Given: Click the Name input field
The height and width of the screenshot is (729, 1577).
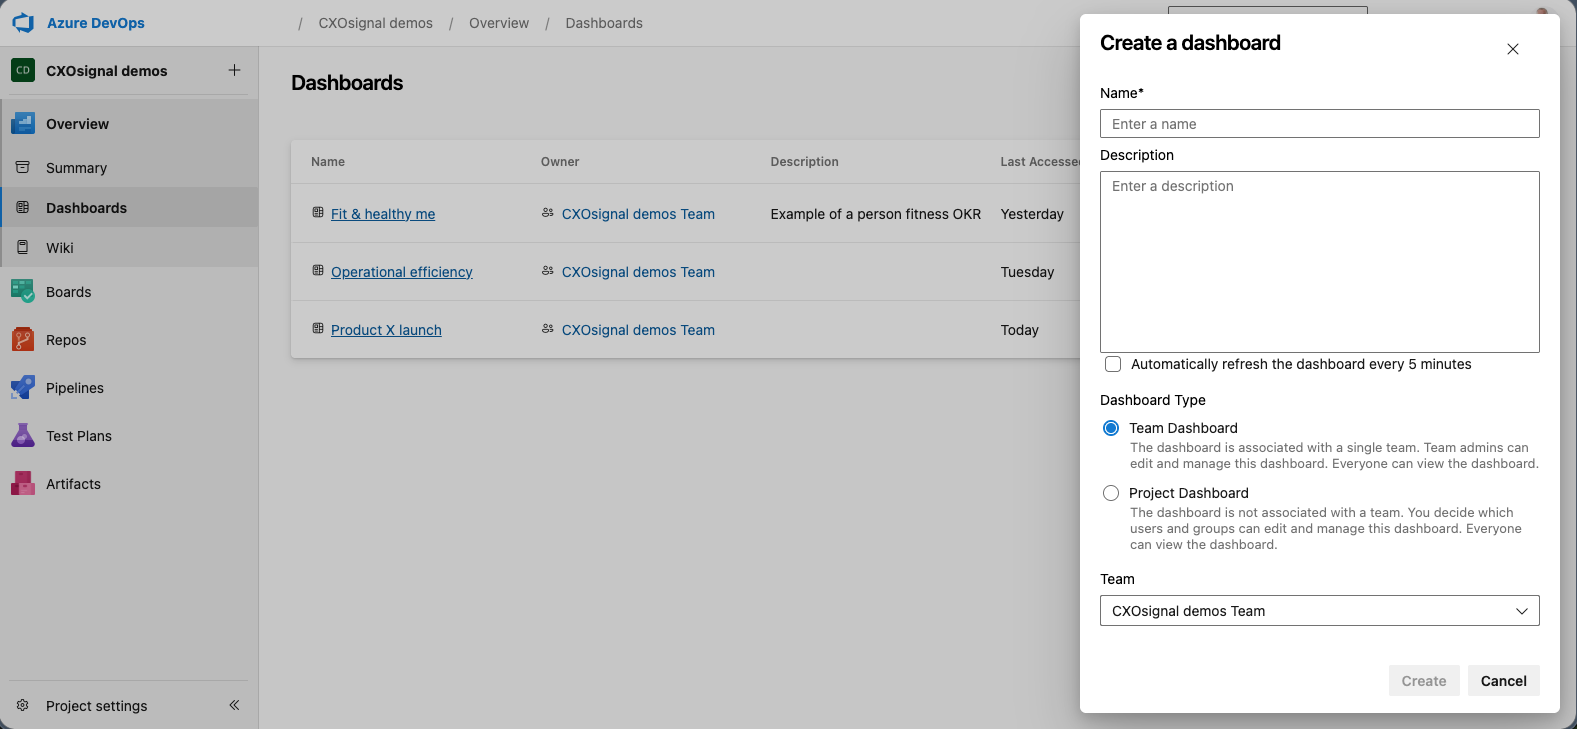Looking at the screenshot, I should point(1320,124).
